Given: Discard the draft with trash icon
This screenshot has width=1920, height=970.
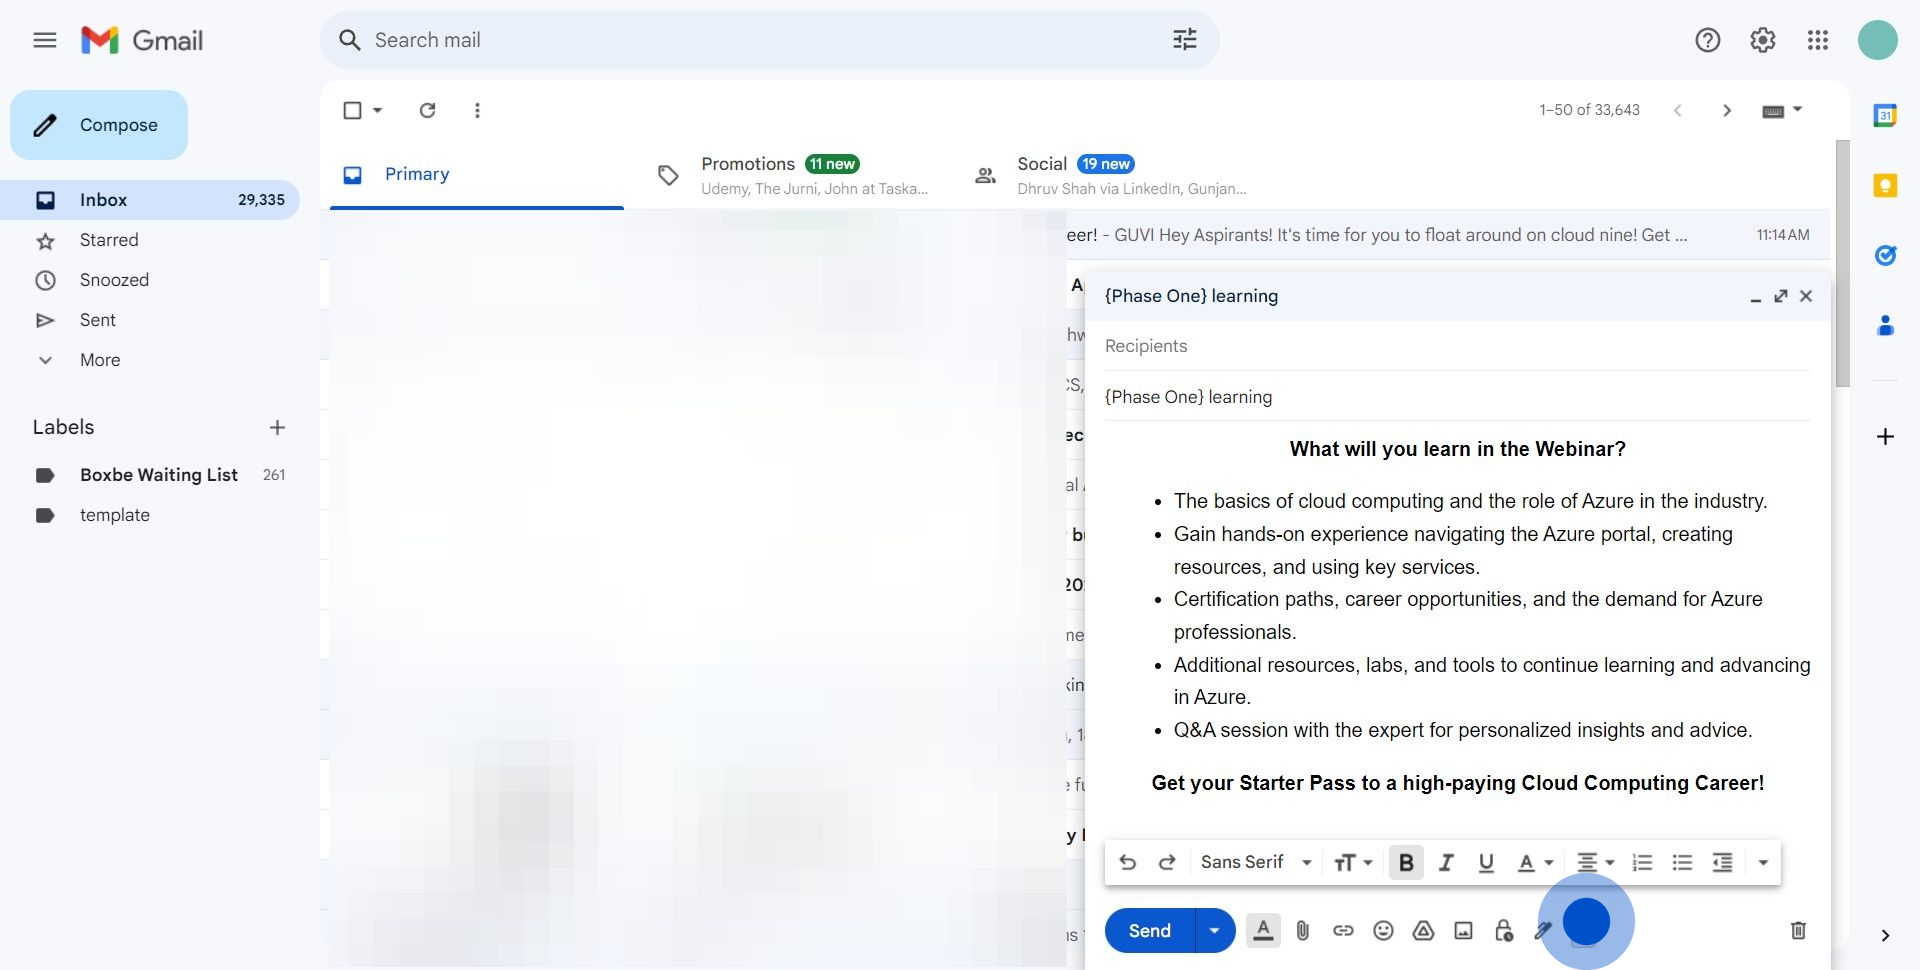Looking at the screenshot, I should 1797,930.
